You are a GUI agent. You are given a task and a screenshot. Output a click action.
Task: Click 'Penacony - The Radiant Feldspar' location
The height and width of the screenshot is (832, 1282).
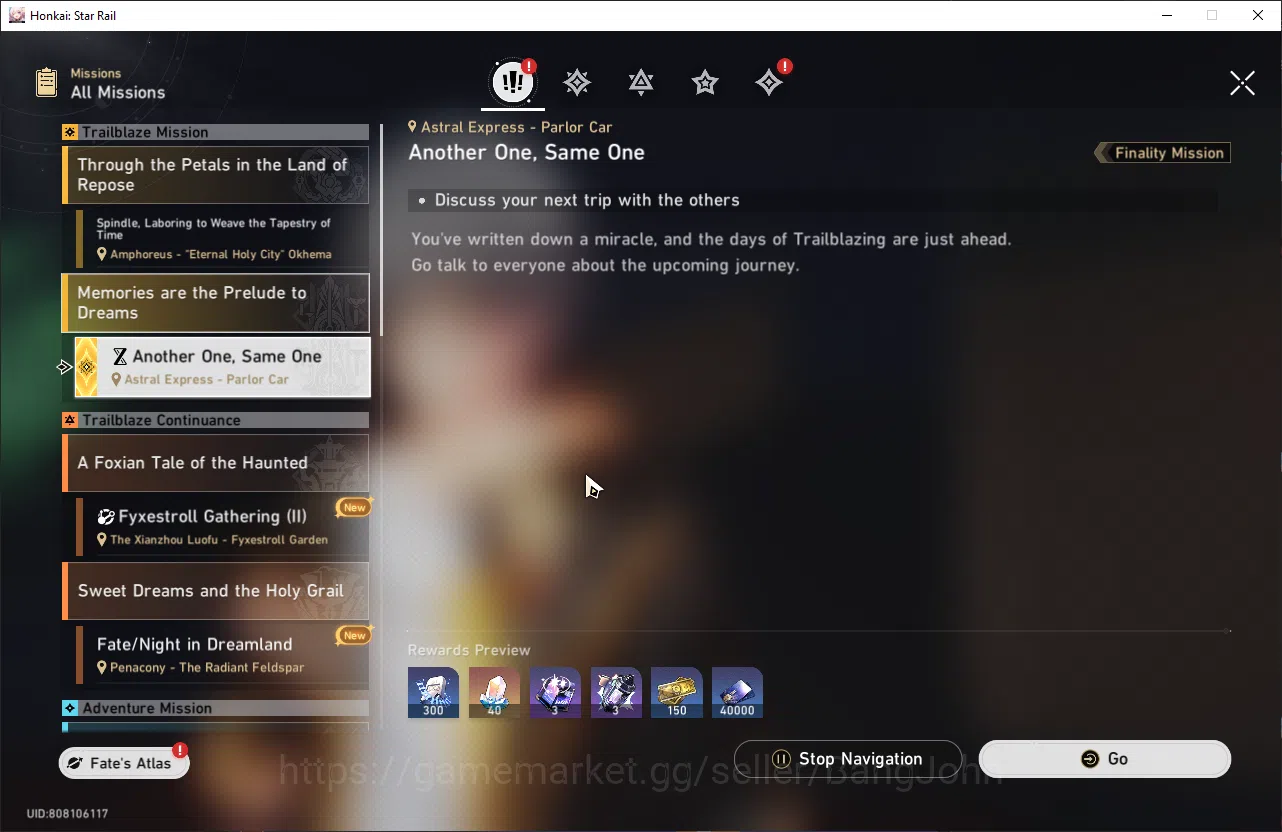(207, 668)
